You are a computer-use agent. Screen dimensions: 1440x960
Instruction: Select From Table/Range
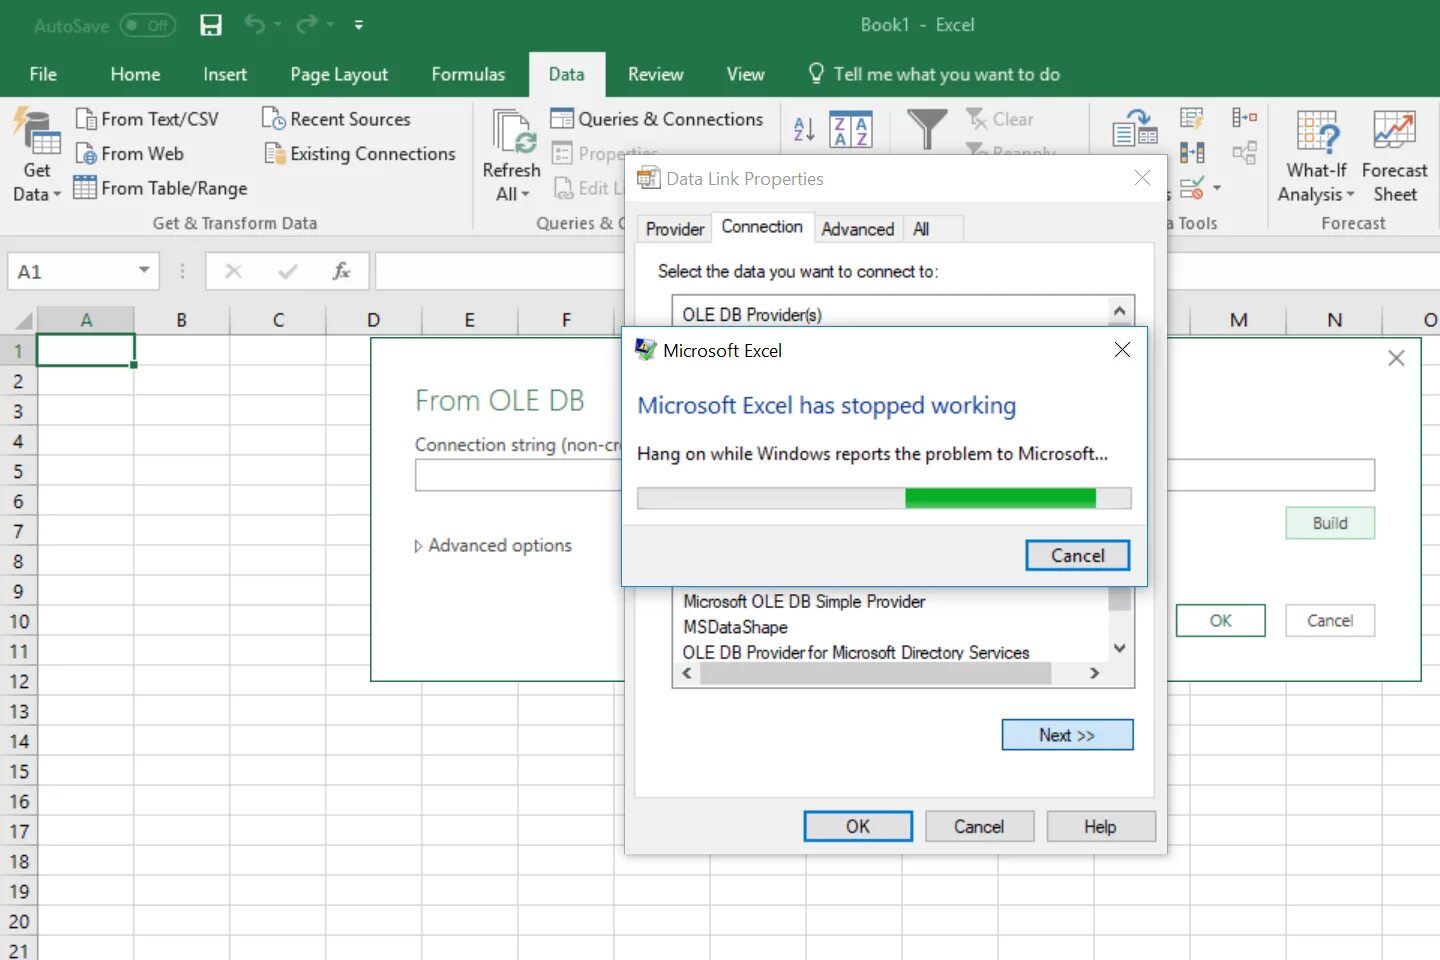(161, 188)
